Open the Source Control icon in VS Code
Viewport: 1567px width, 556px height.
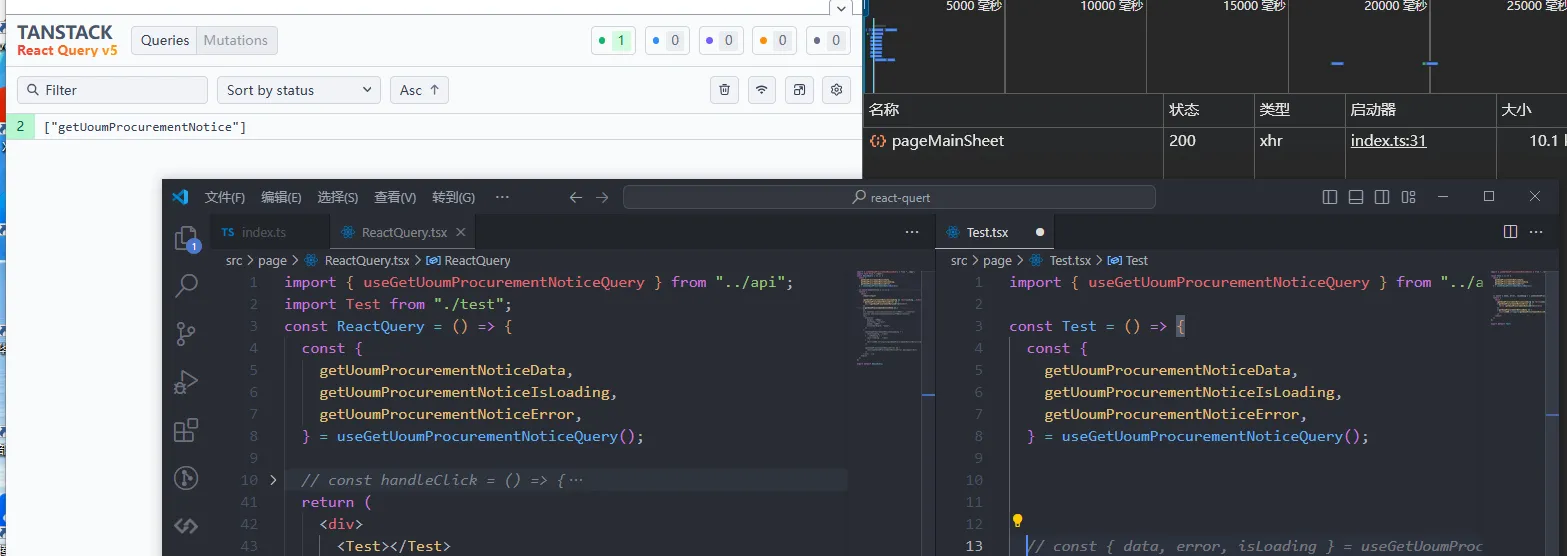coord(186,333)
